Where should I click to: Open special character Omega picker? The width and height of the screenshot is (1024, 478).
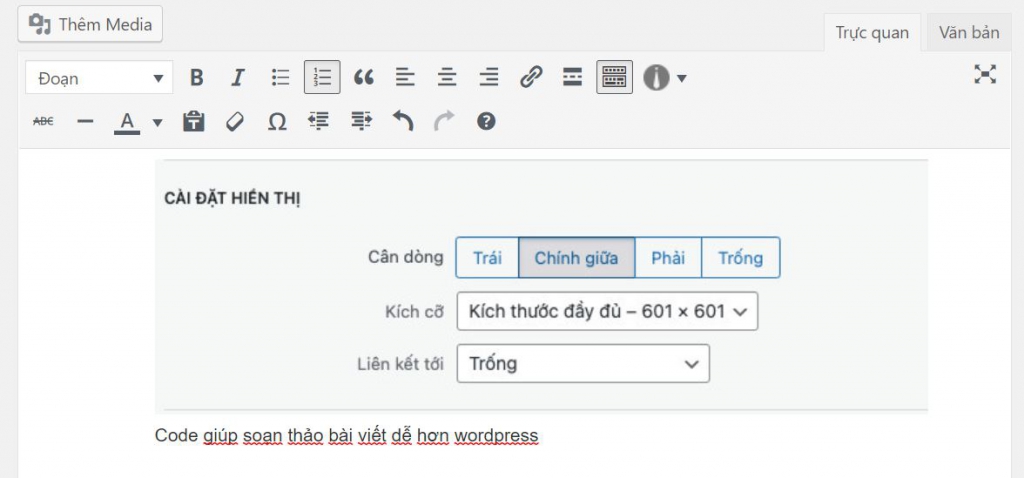(278, 121)
